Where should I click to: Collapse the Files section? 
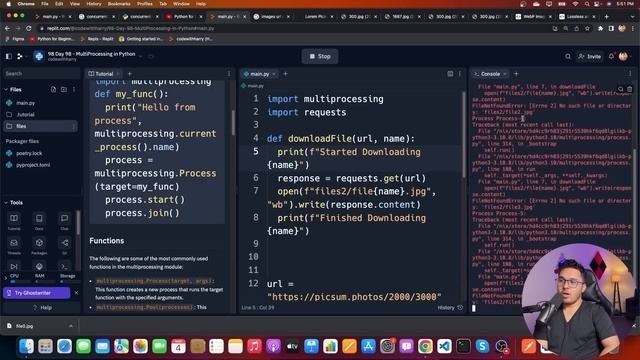(6, 89)
